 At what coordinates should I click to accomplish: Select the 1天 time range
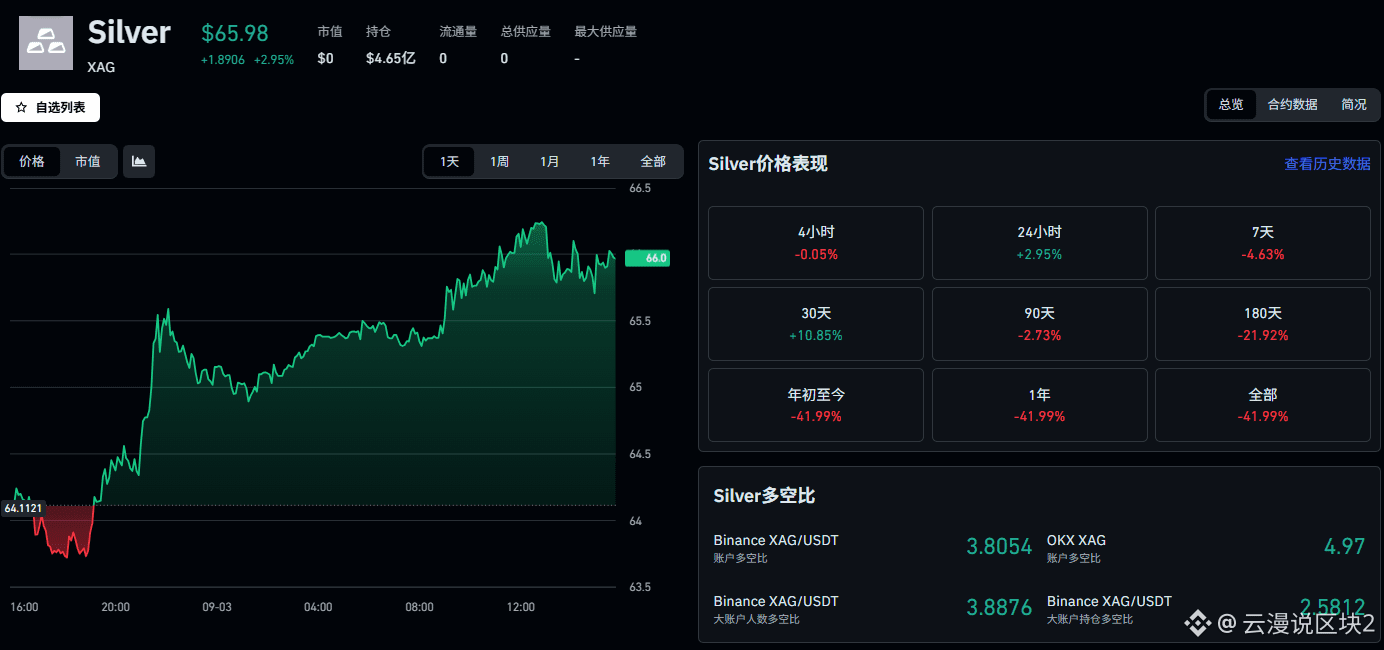(450, 162)
